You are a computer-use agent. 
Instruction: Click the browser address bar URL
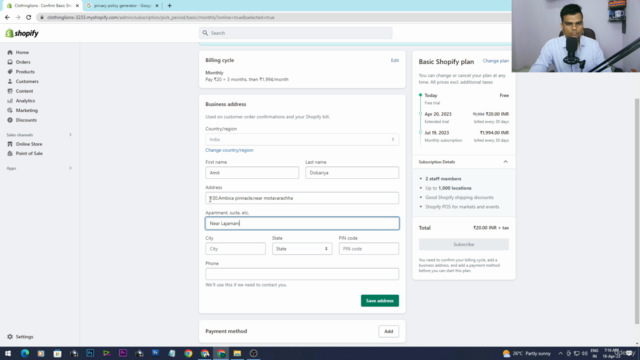(160, 18)
